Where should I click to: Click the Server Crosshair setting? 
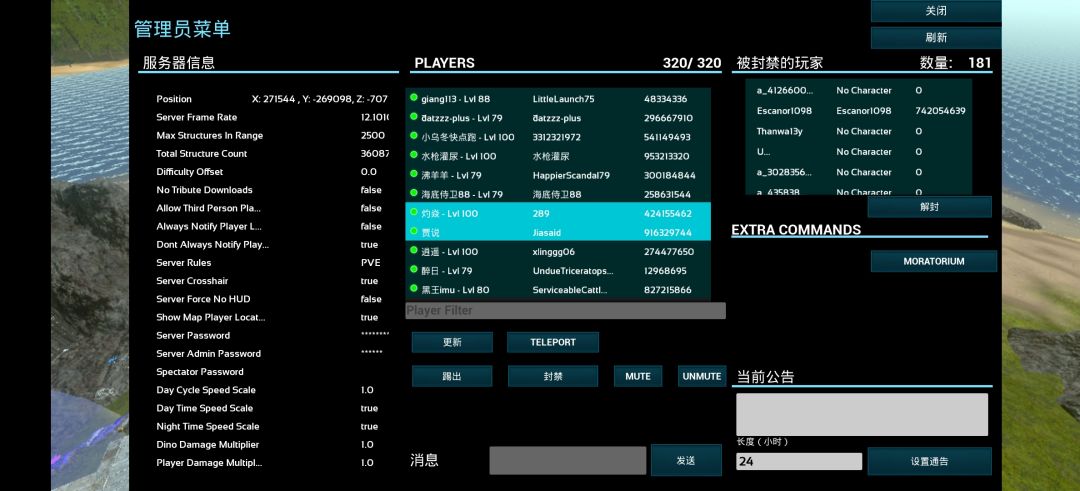pos(273,281)
